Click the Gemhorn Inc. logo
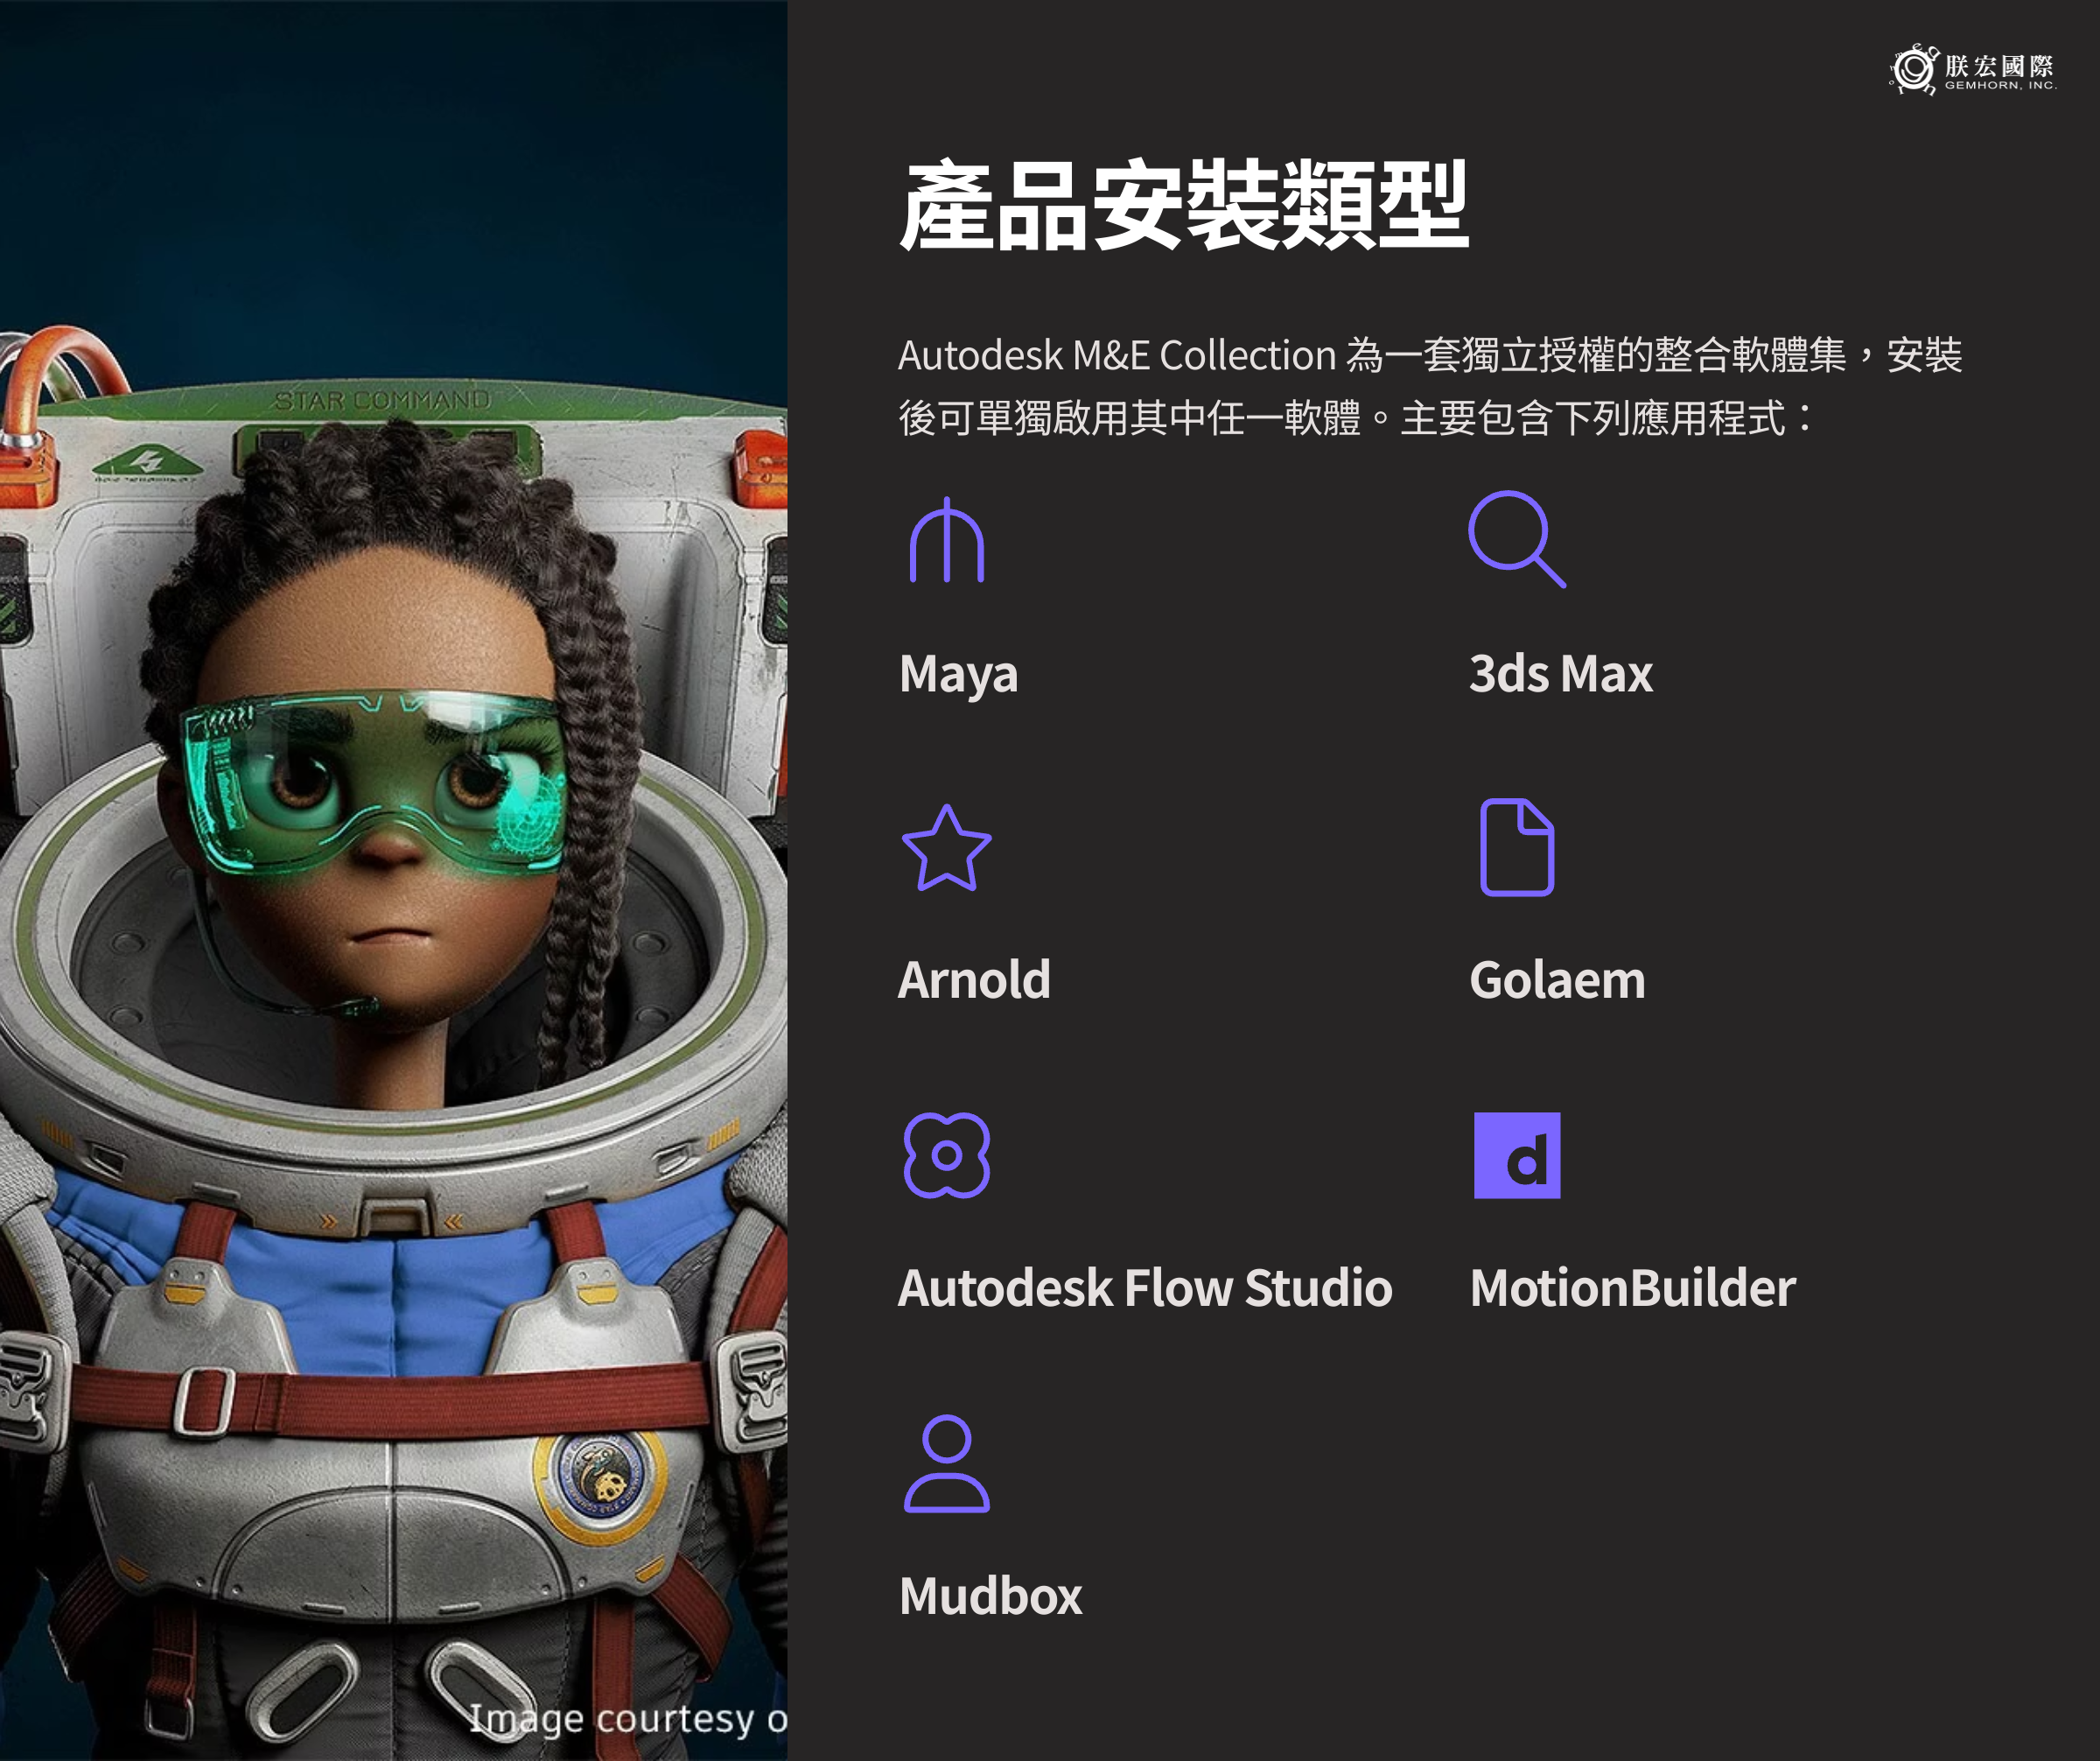Viewport: 2100px width, 1761px height. (1972, 70)
